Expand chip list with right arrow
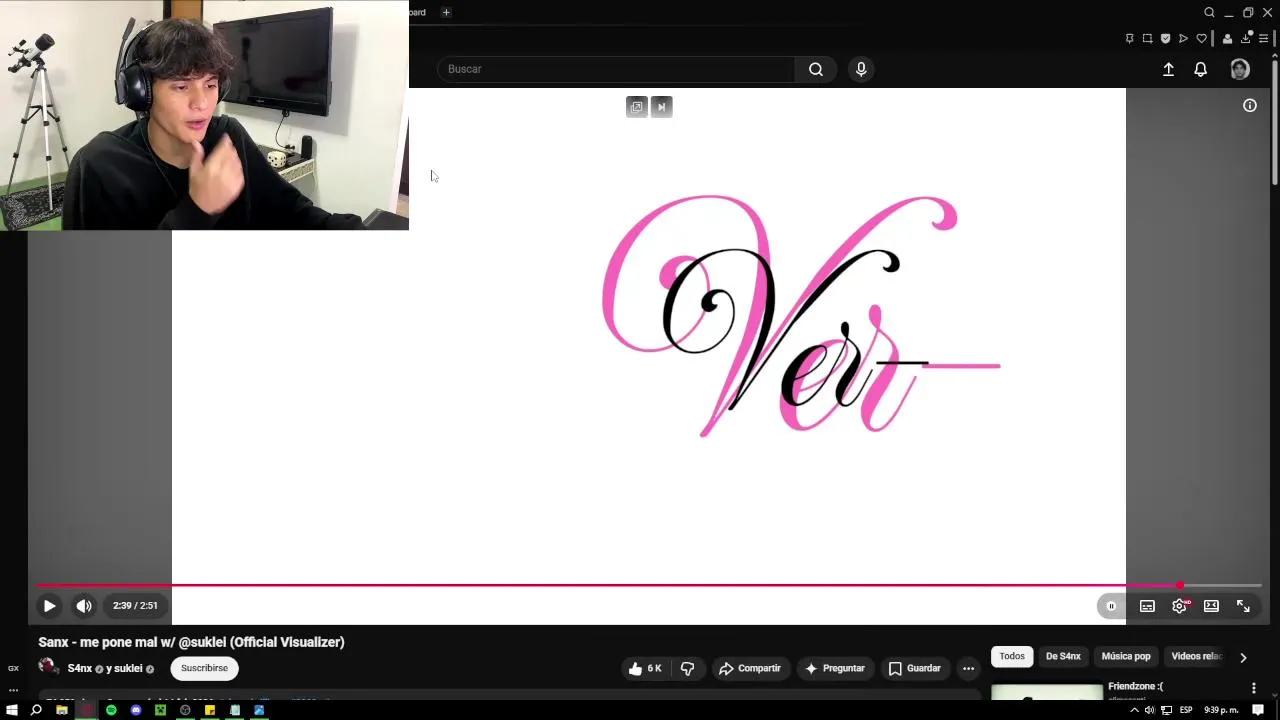The height and width of the screenshot is (720, 1280). 1243,657
